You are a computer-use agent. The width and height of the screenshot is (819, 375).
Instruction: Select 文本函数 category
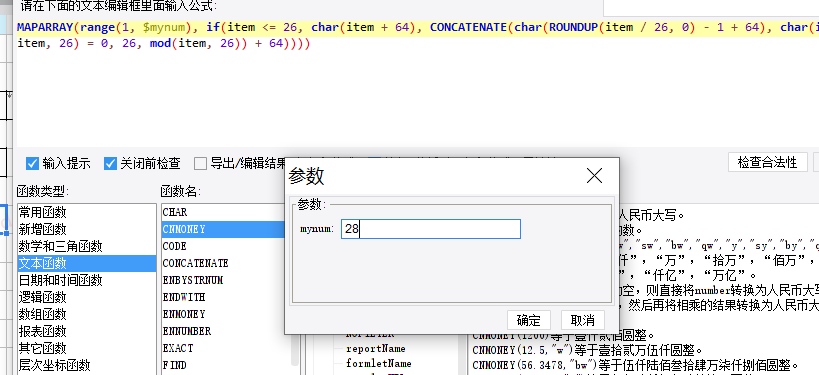[87, 263]
